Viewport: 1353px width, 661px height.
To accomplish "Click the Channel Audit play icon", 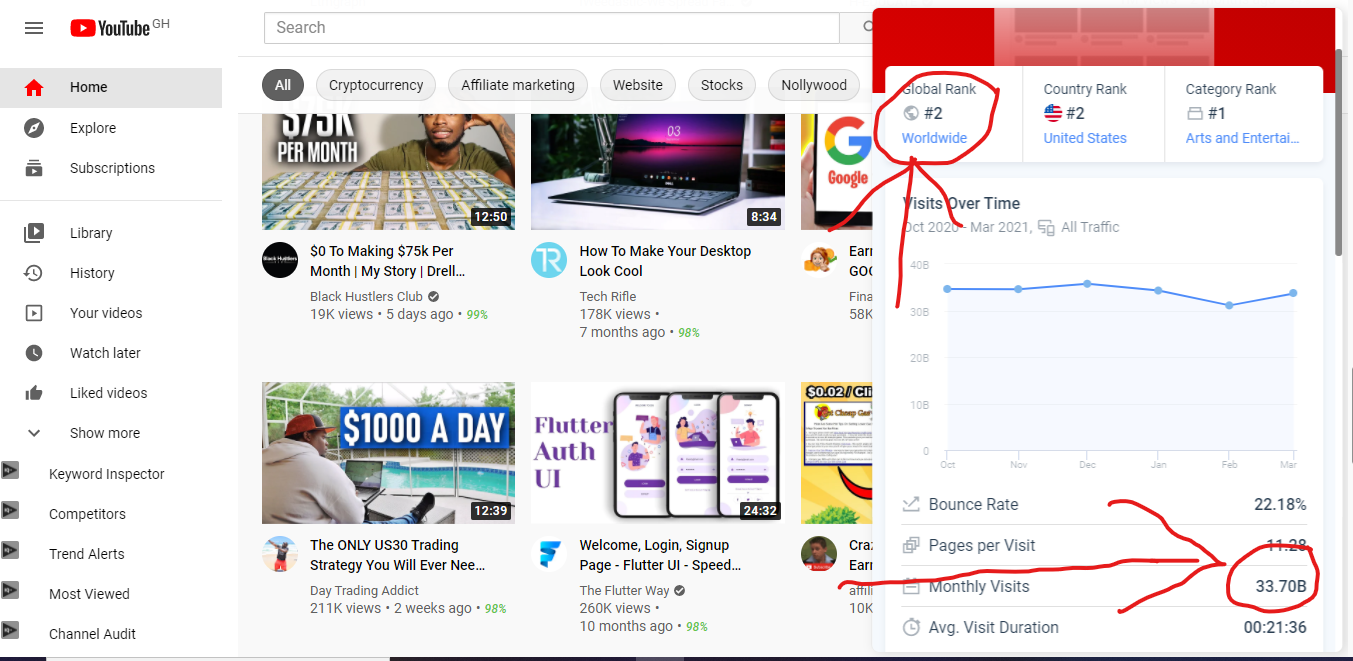I will (10, 630).
